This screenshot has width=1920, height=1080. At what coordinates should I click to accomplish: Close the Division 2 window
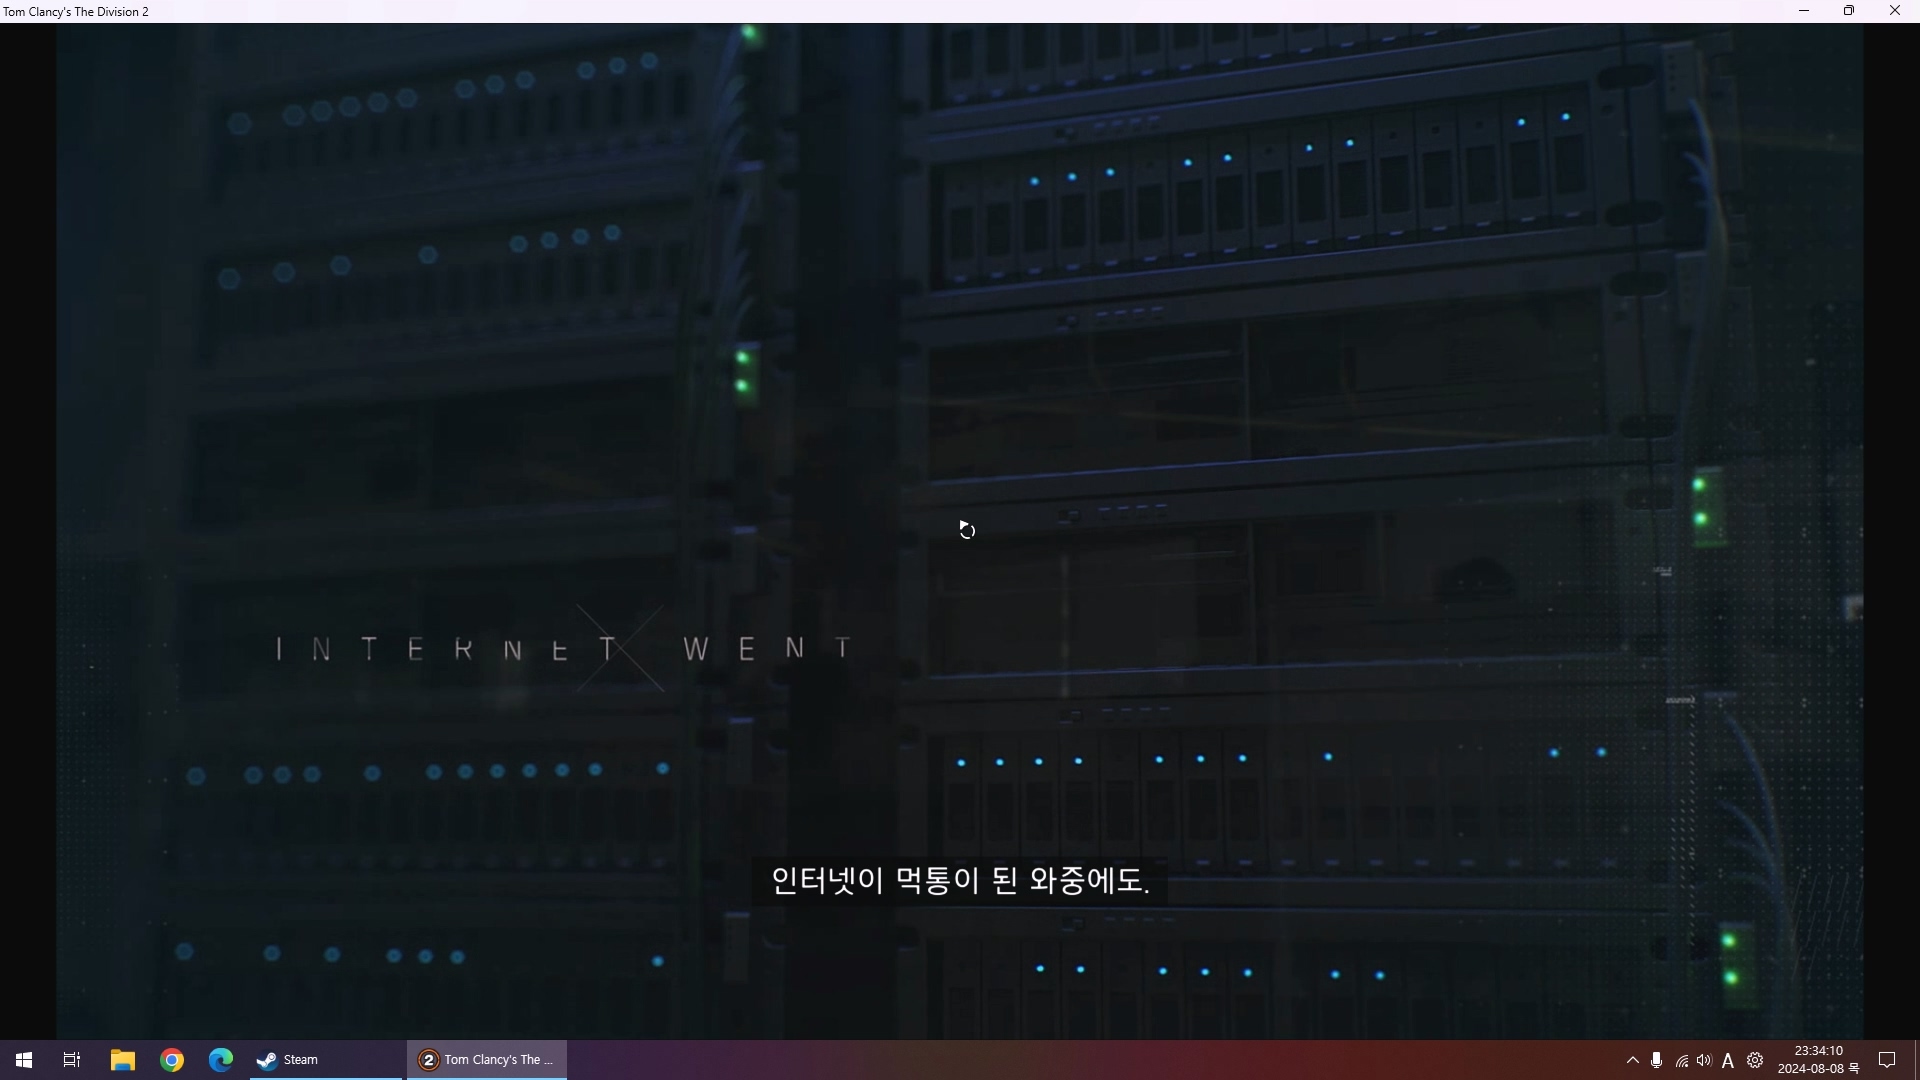(1895, 11)
